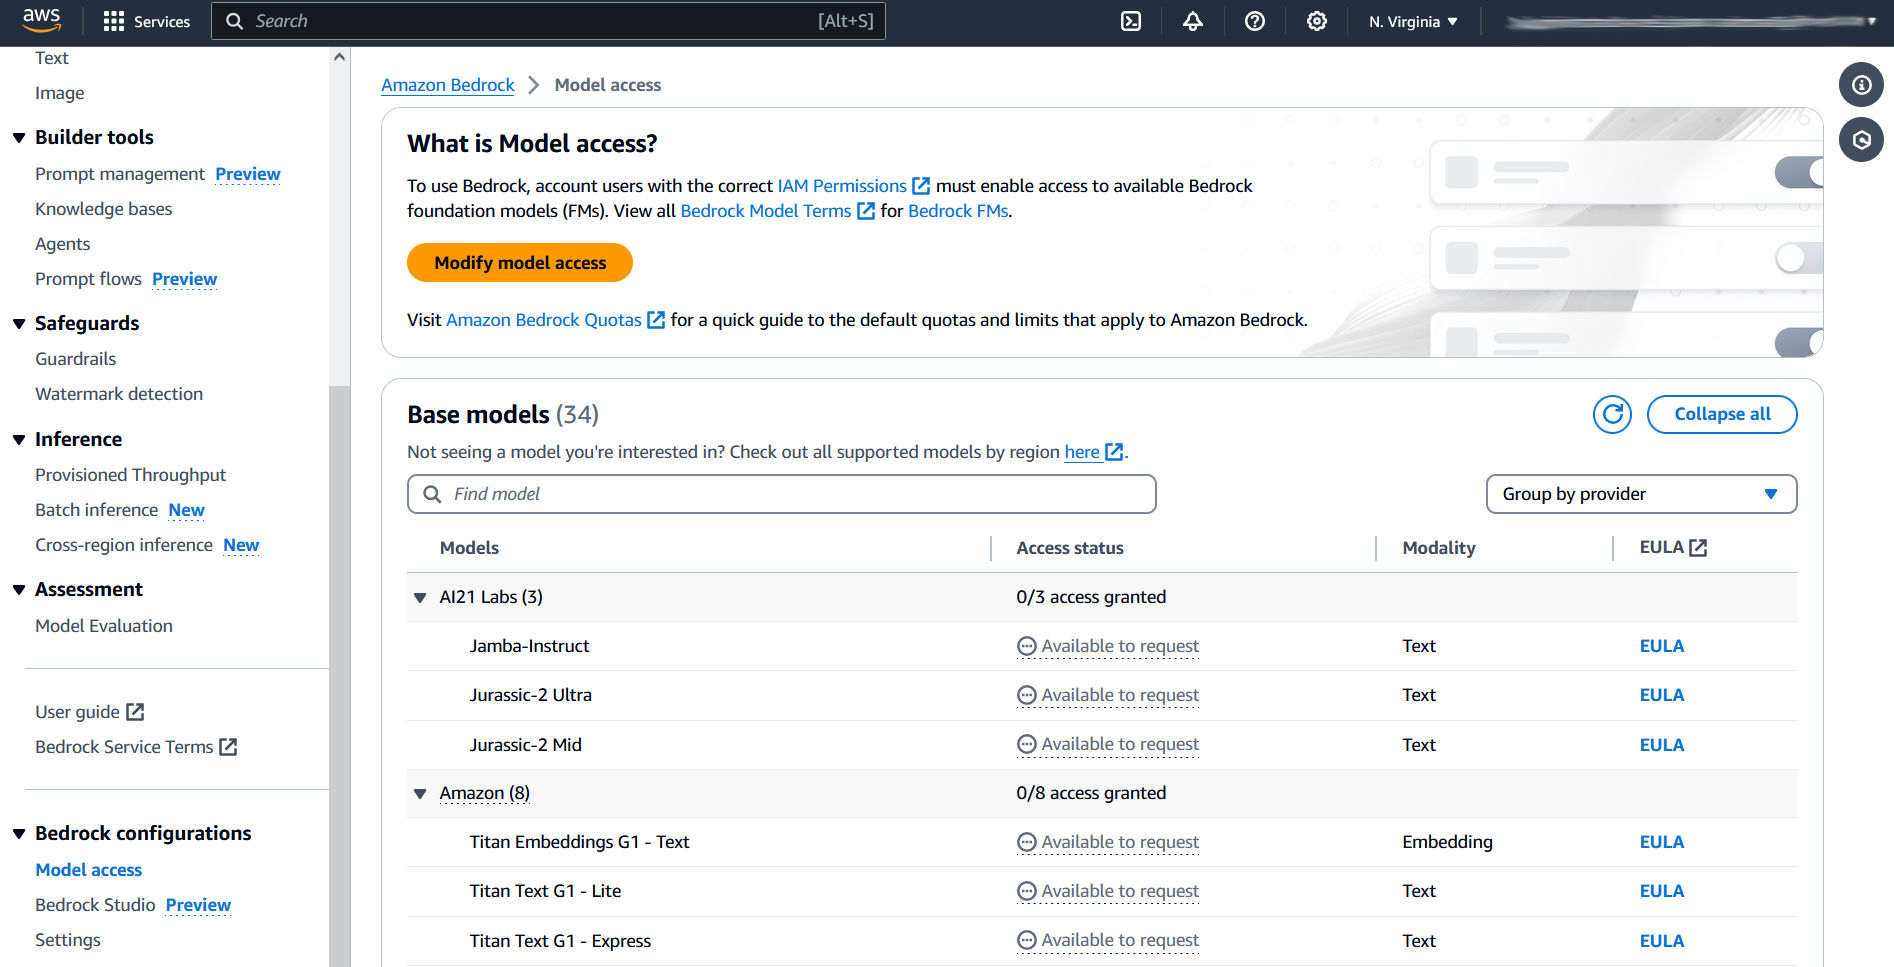The height and width of the screenshot is (967, 1894).
Task: Select Model access in sidebar
Action: click(x=88, y=870)
